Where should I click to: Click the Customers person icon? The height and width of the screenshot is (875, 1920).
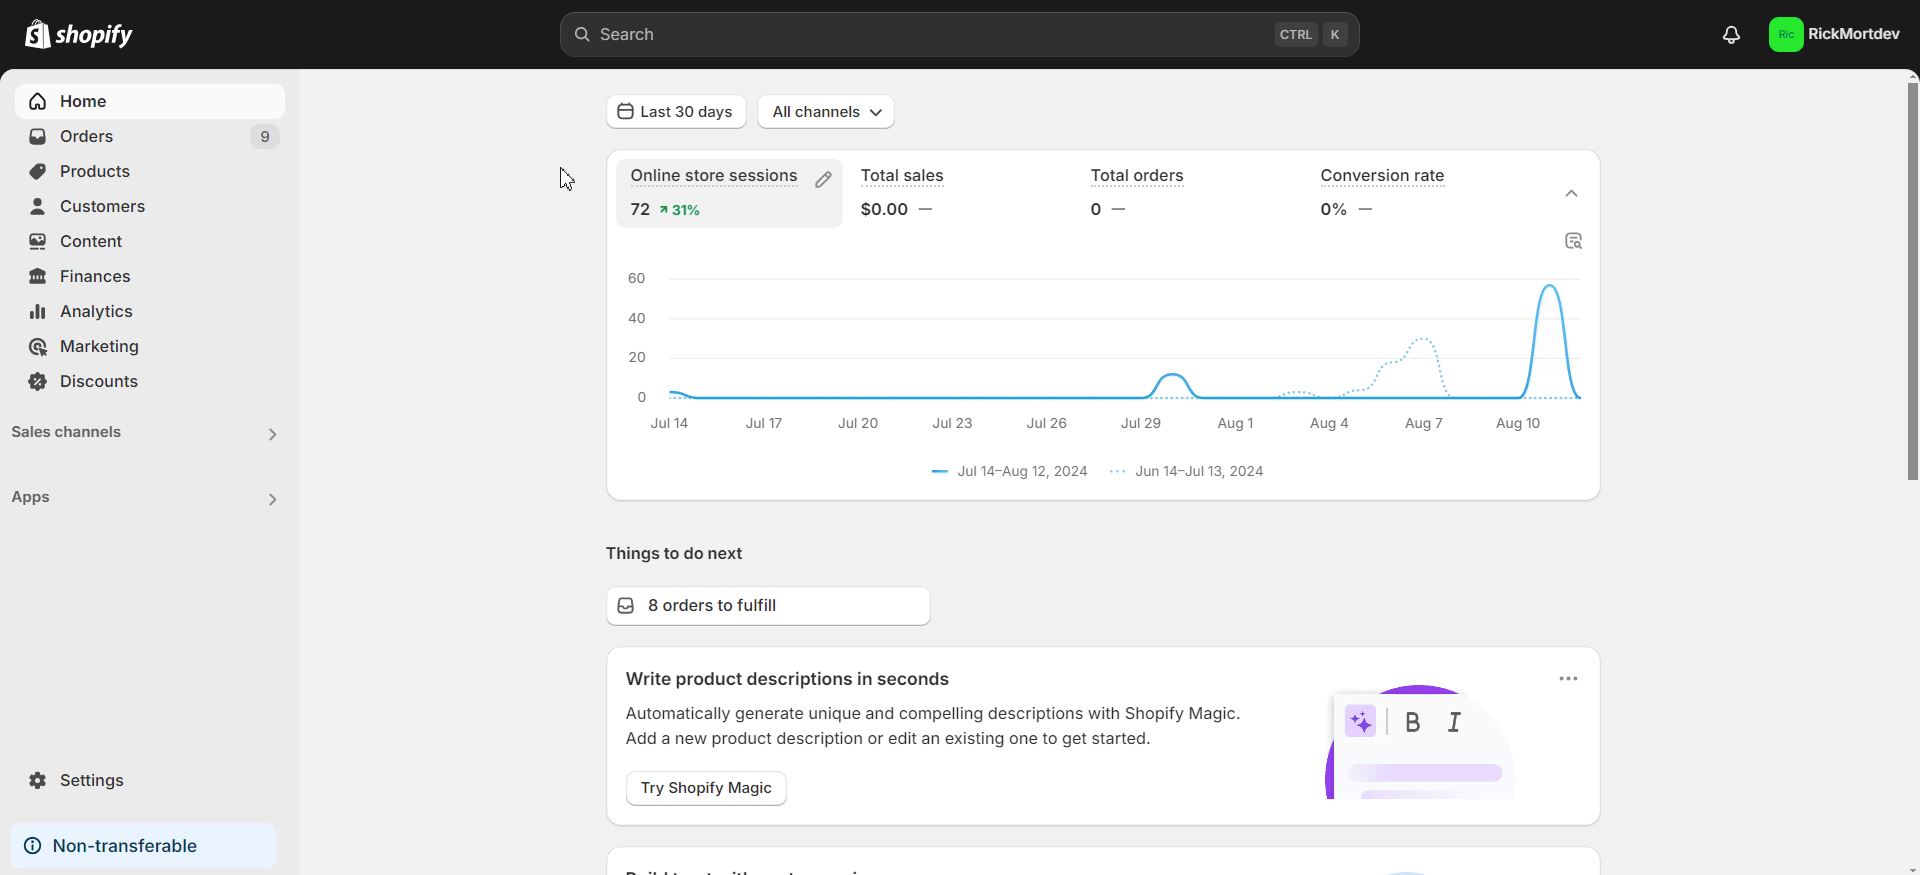(x=38, y=206)
